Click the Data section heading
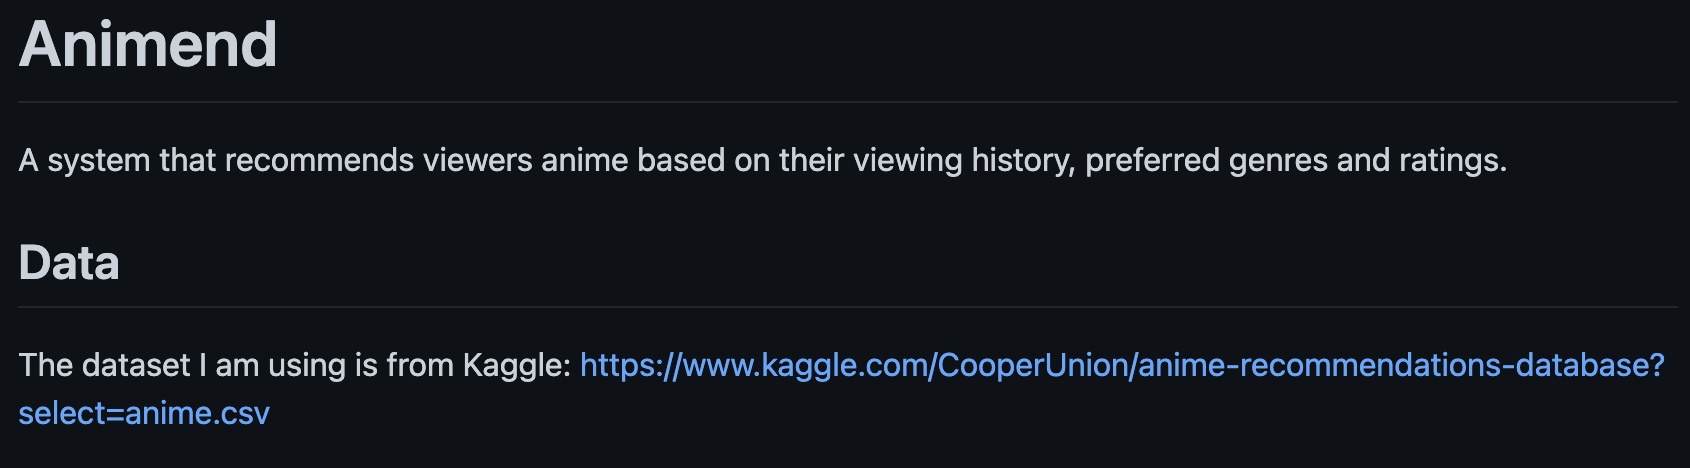This screenshot has height=468, width=1690. coord(69,263)
